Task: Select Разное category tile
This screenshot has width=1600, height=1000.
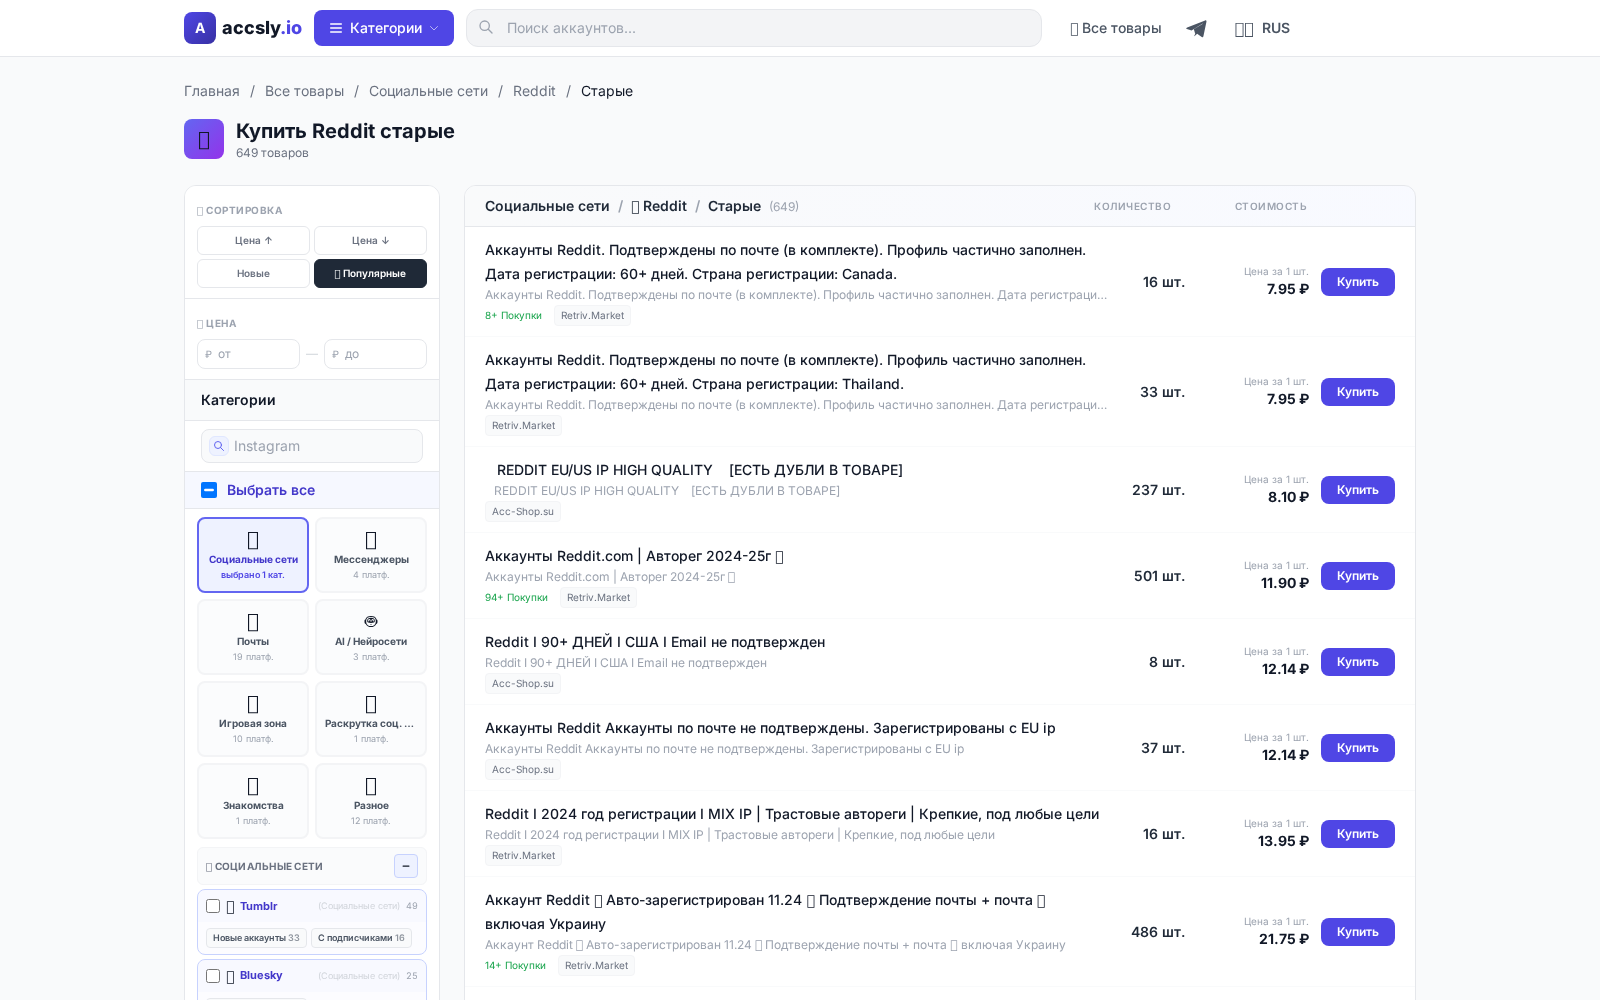Action: (371, 801)
